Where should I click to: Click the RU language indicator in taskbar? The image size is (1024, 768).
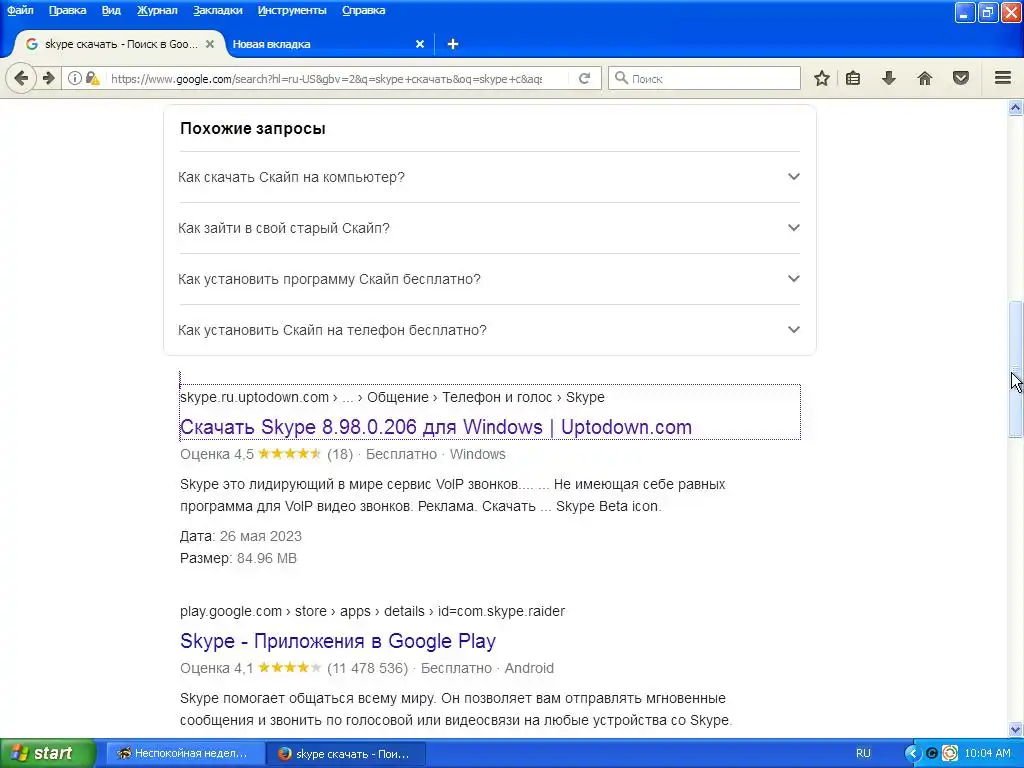[863, 753]
